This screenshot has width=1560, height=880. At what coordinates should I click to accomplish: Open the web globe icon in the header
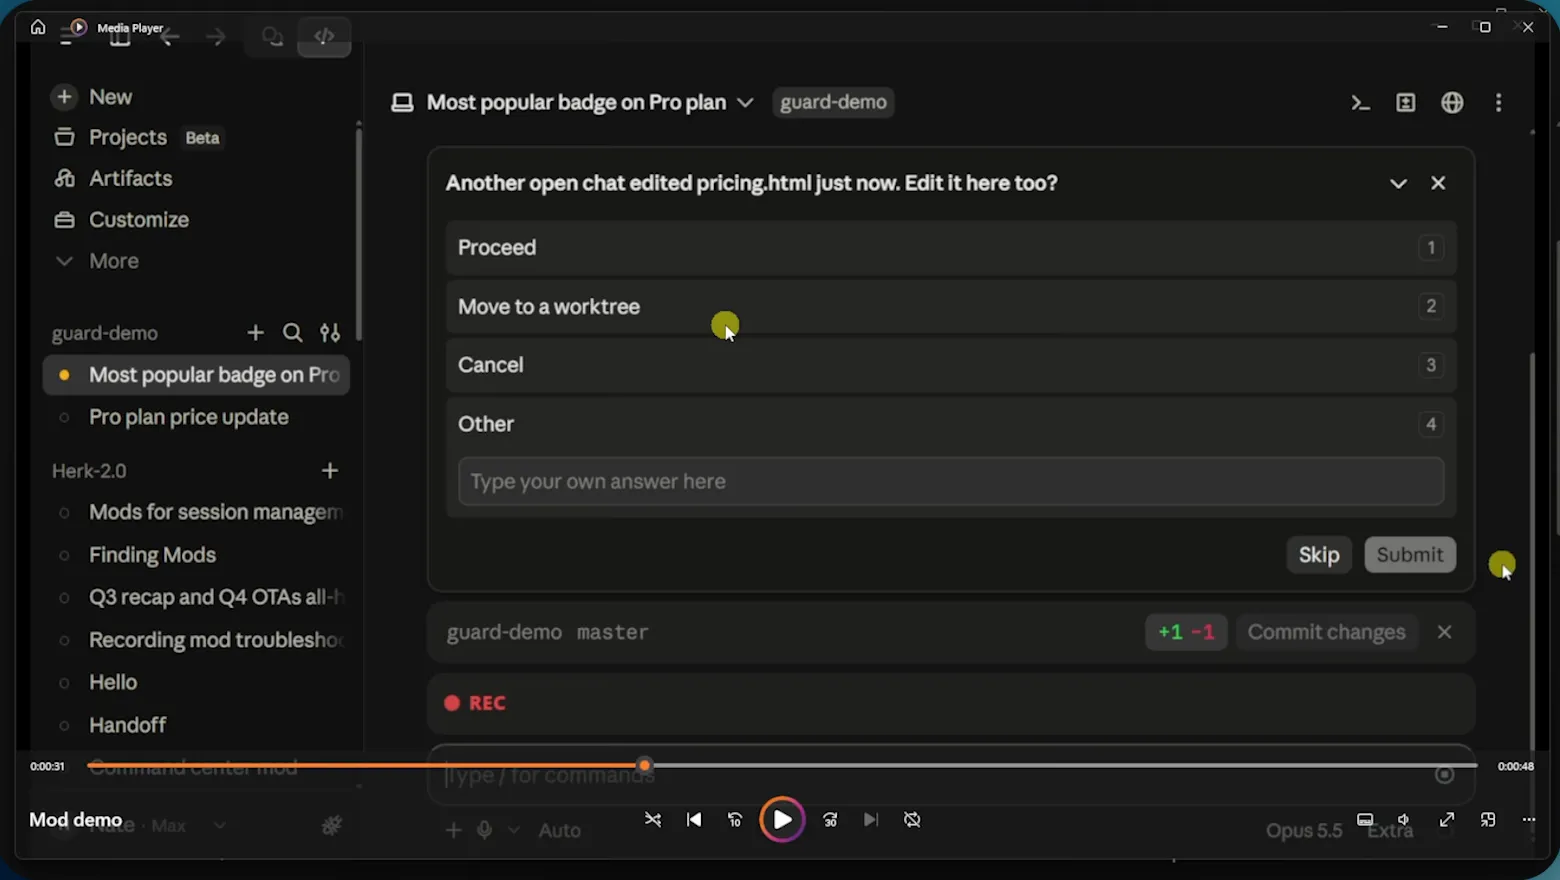point(1452,102)
